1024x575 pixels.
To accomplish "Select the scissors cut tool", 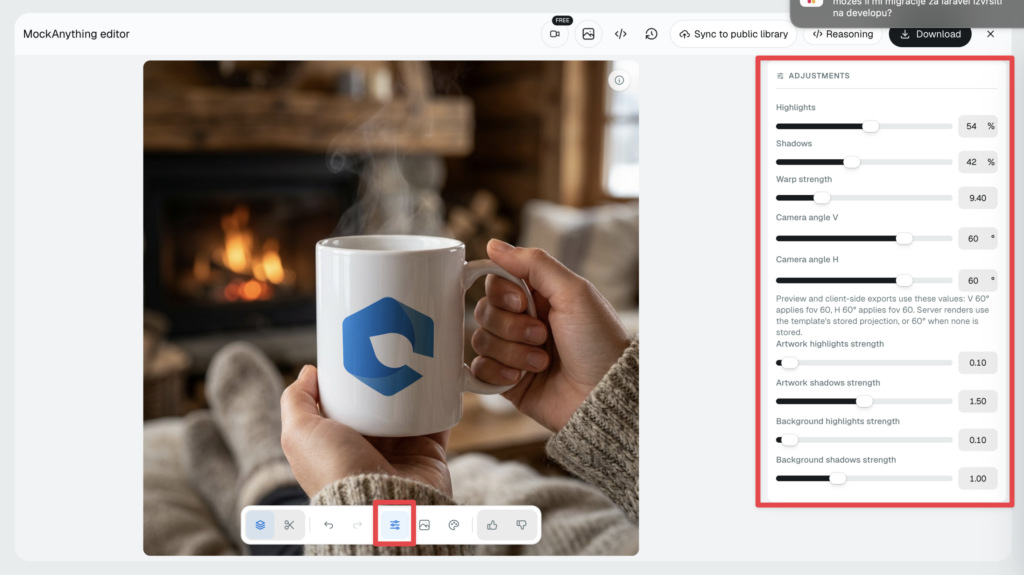I will 289,525.
